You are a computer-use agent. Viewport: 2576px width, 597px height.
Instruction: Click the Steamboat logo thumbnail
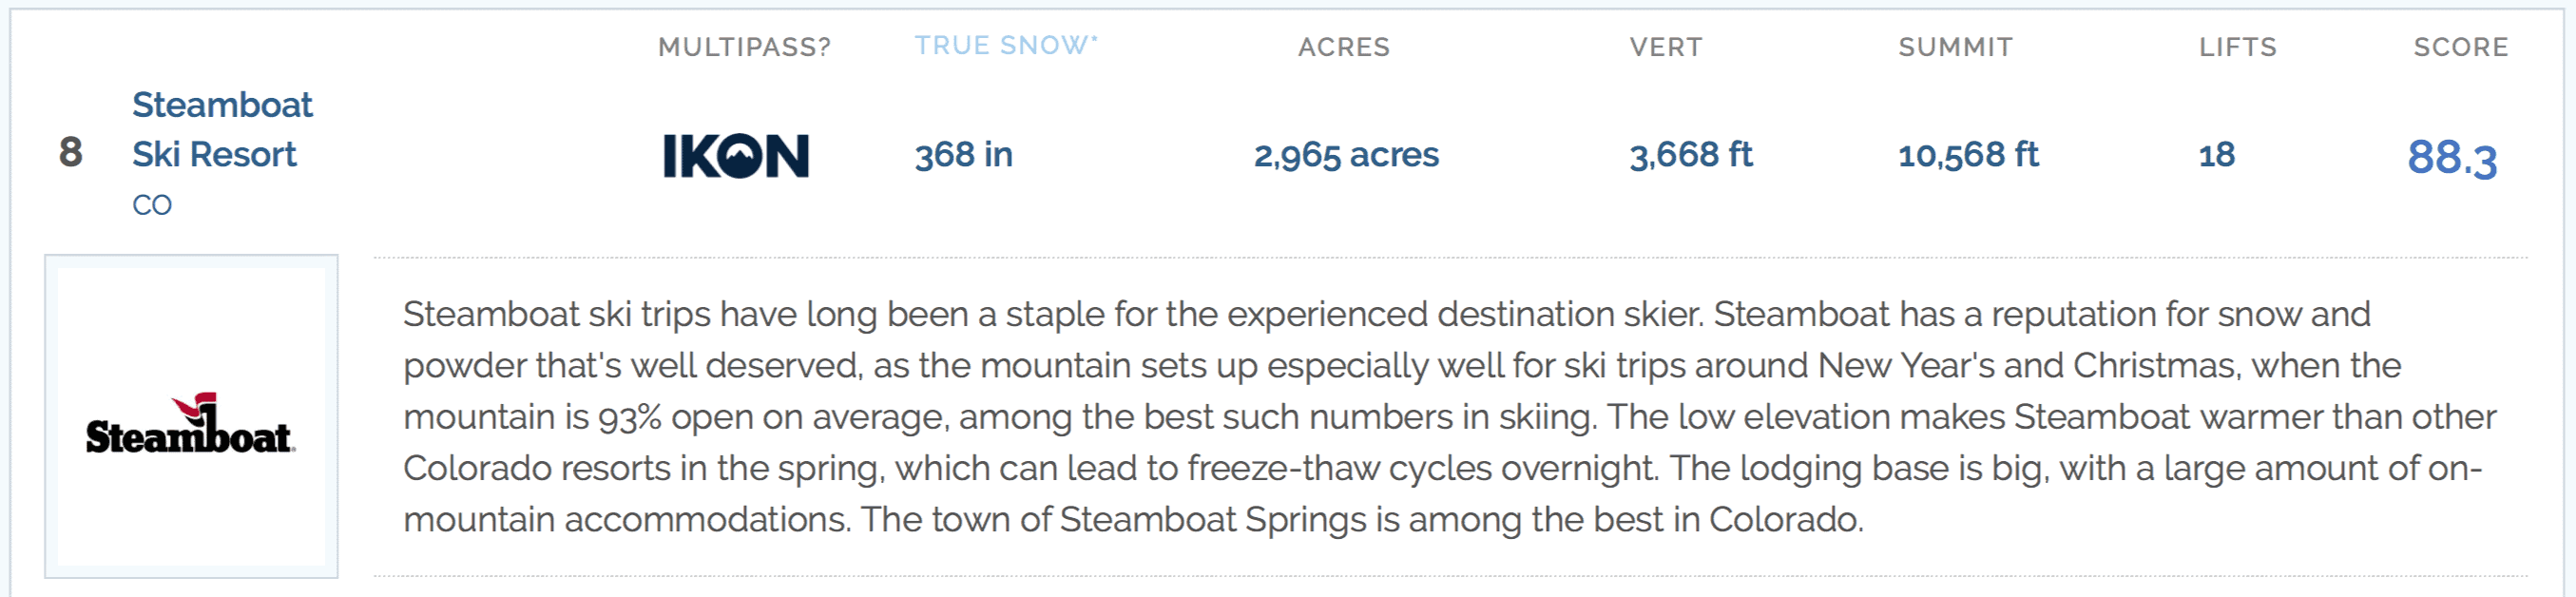coord(191,416)
